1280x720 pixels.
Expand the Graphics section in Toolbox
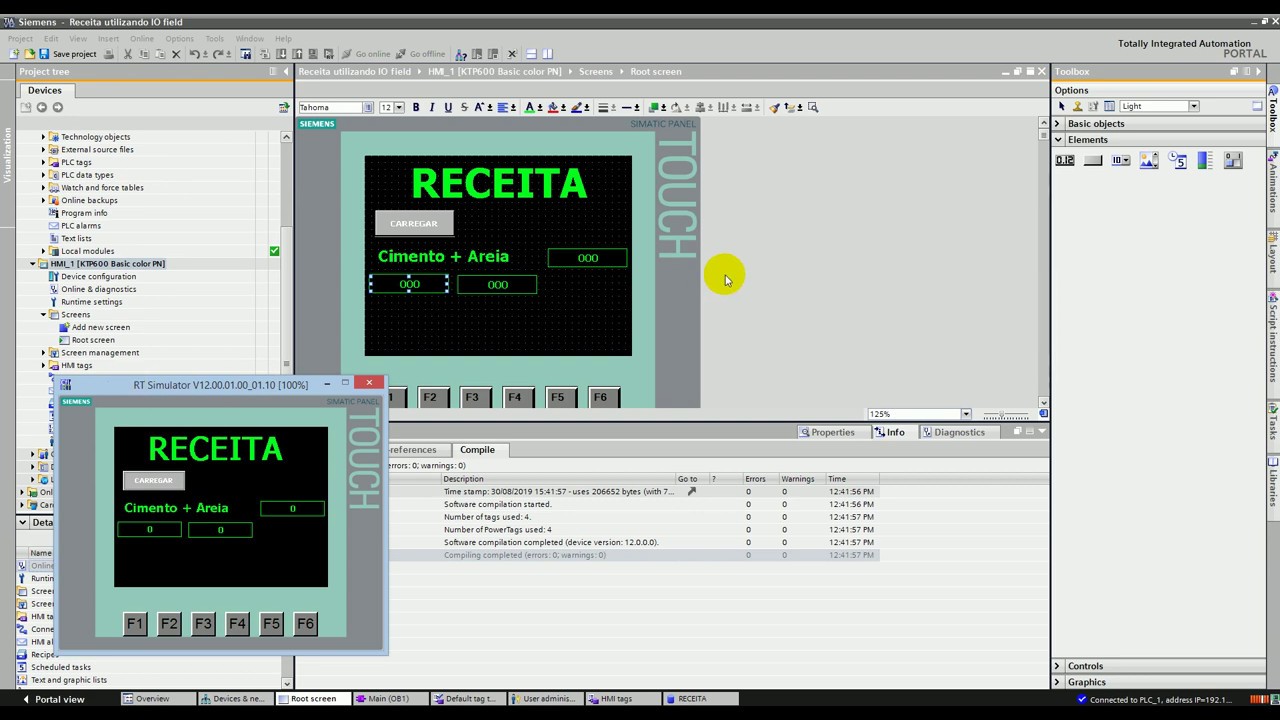pyautogui.click(x=1058, y=682)
